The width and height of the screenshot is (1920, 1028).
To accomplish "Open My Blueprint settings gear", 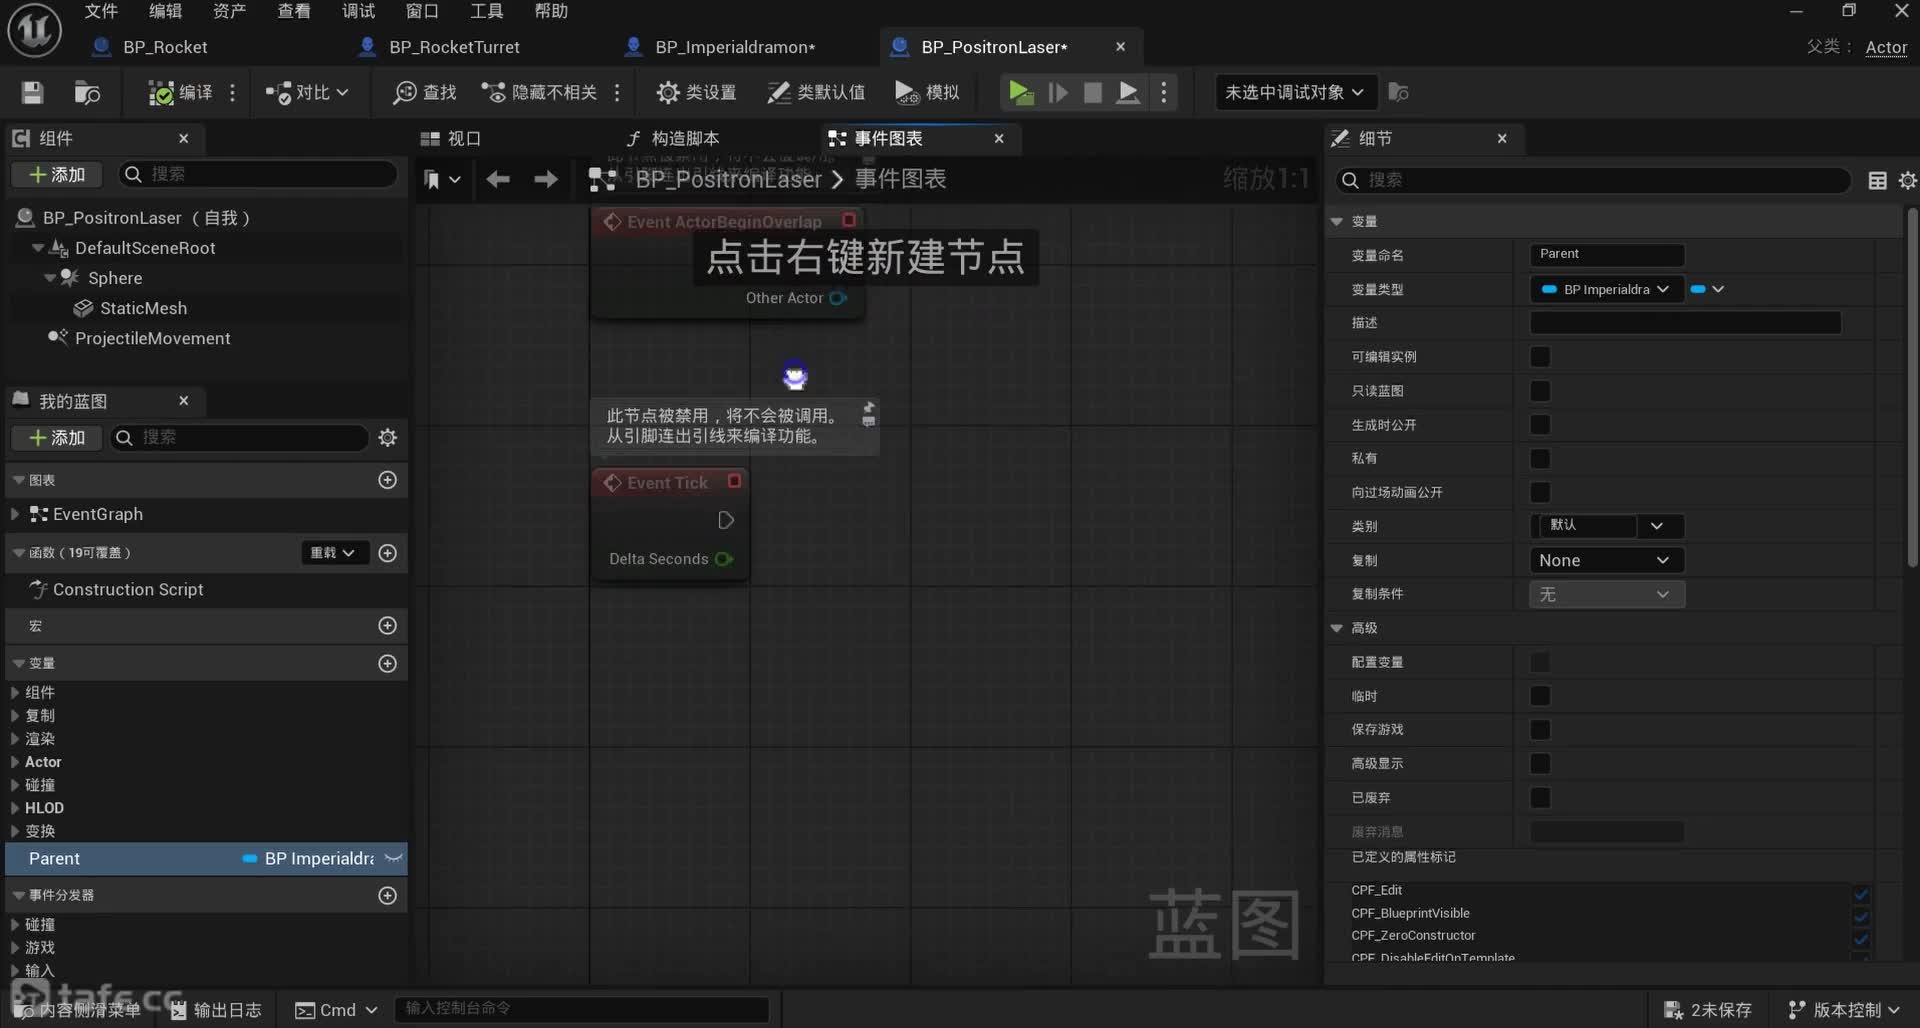I will (388, 438).
